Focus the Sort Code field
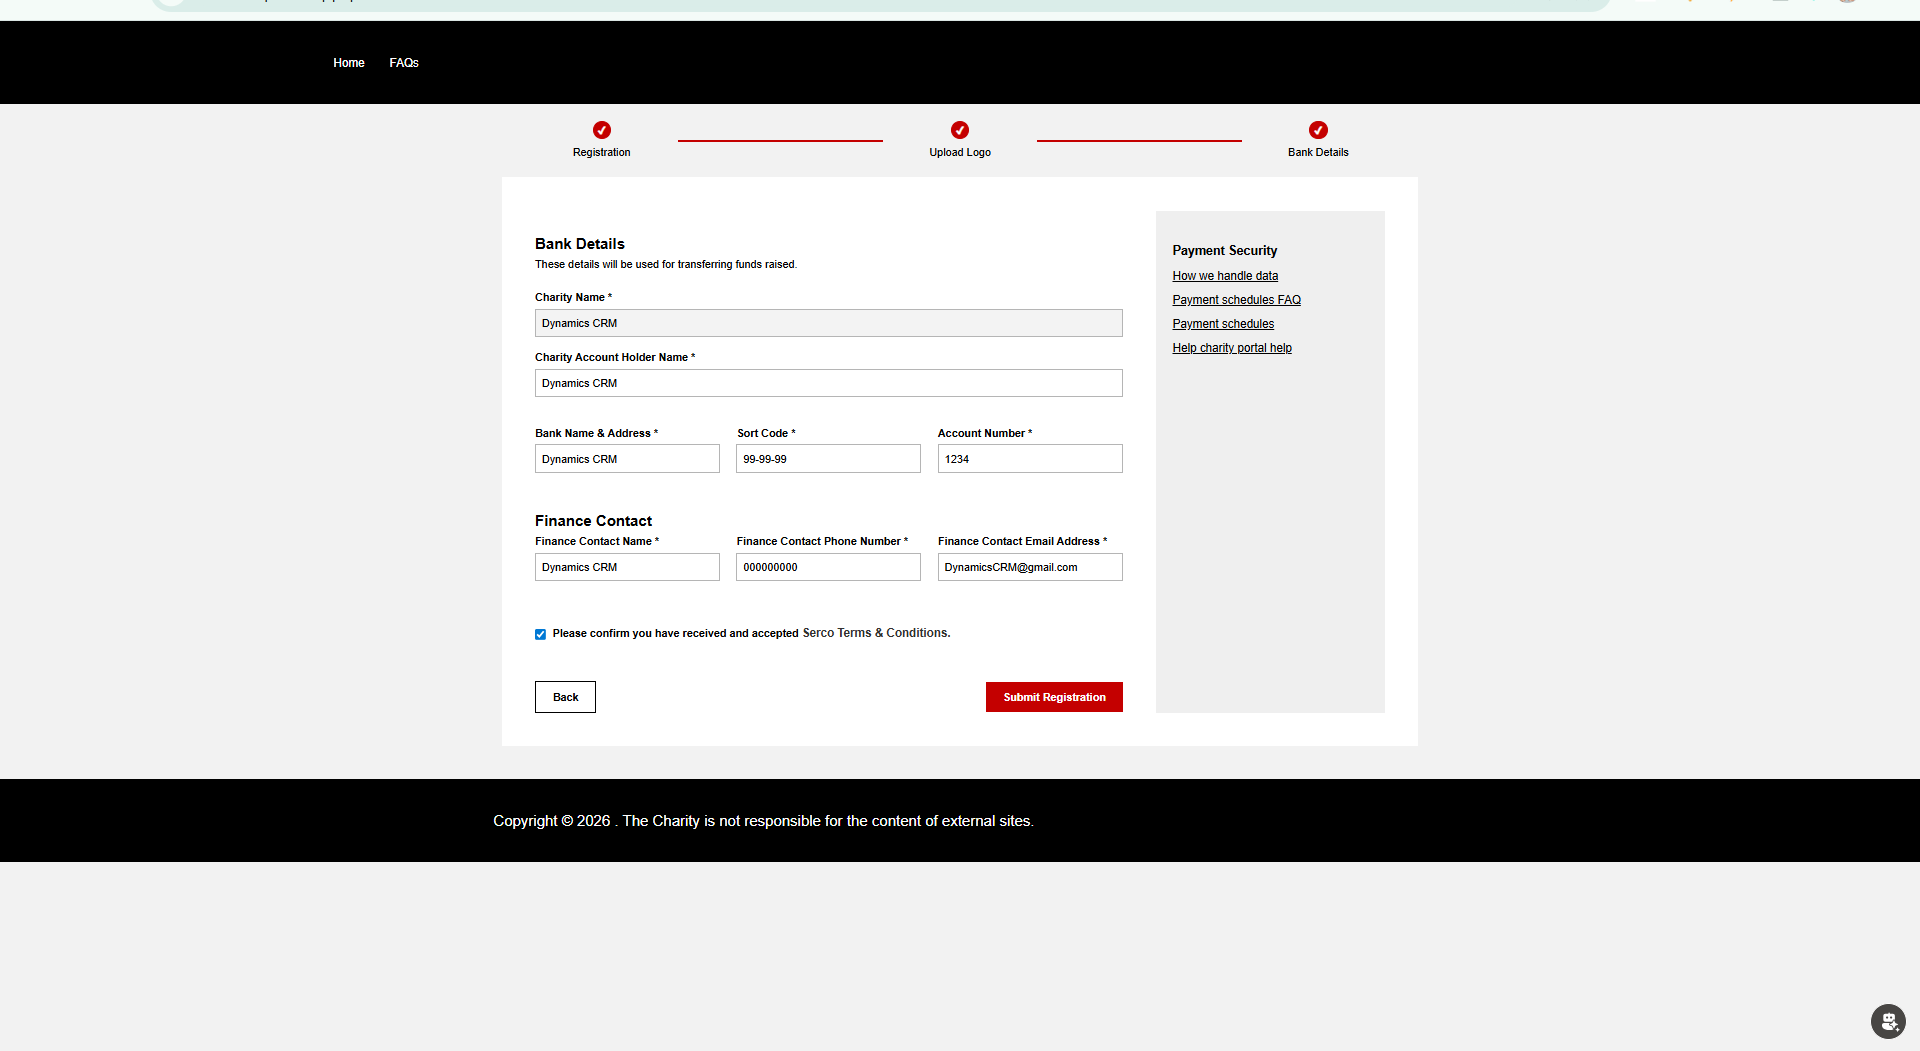 pos(828,459)
